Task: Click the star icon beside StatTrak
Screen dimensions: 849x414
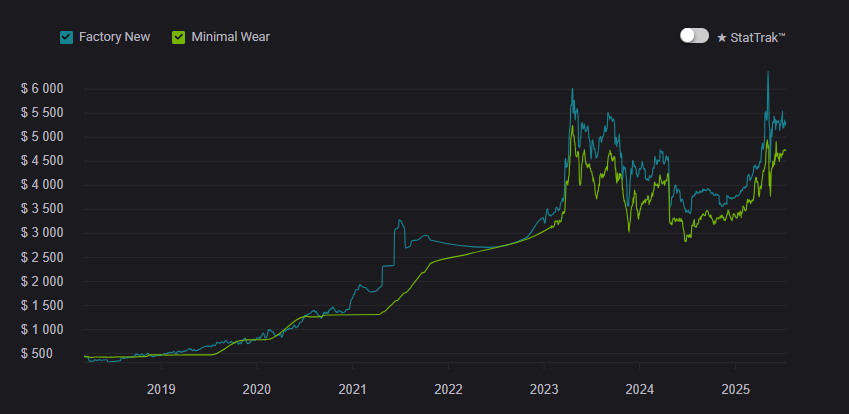Action: [722, 37]
